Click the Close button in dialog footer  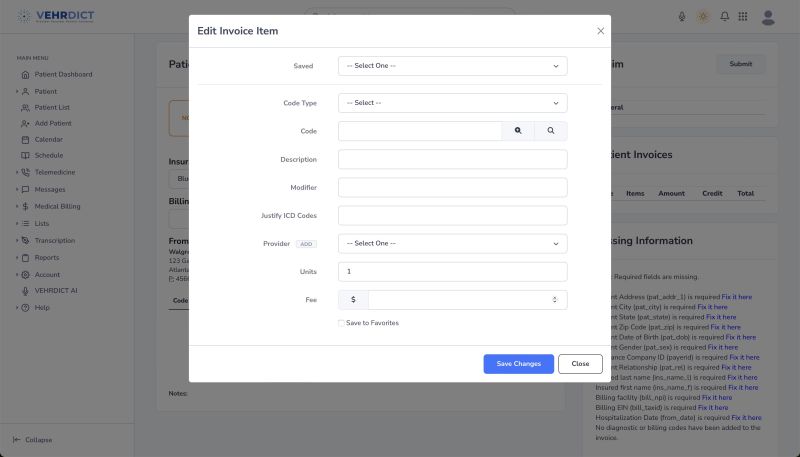580,364
